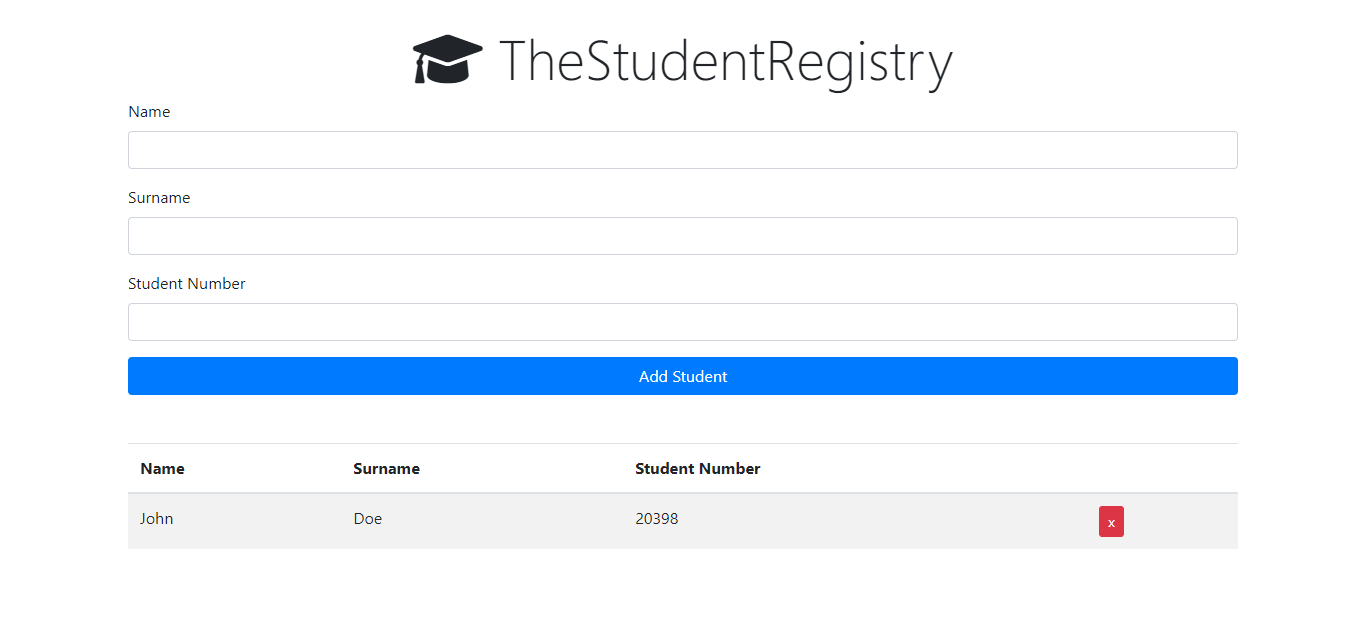Click the Doe surname cell

tap(368, 519)
